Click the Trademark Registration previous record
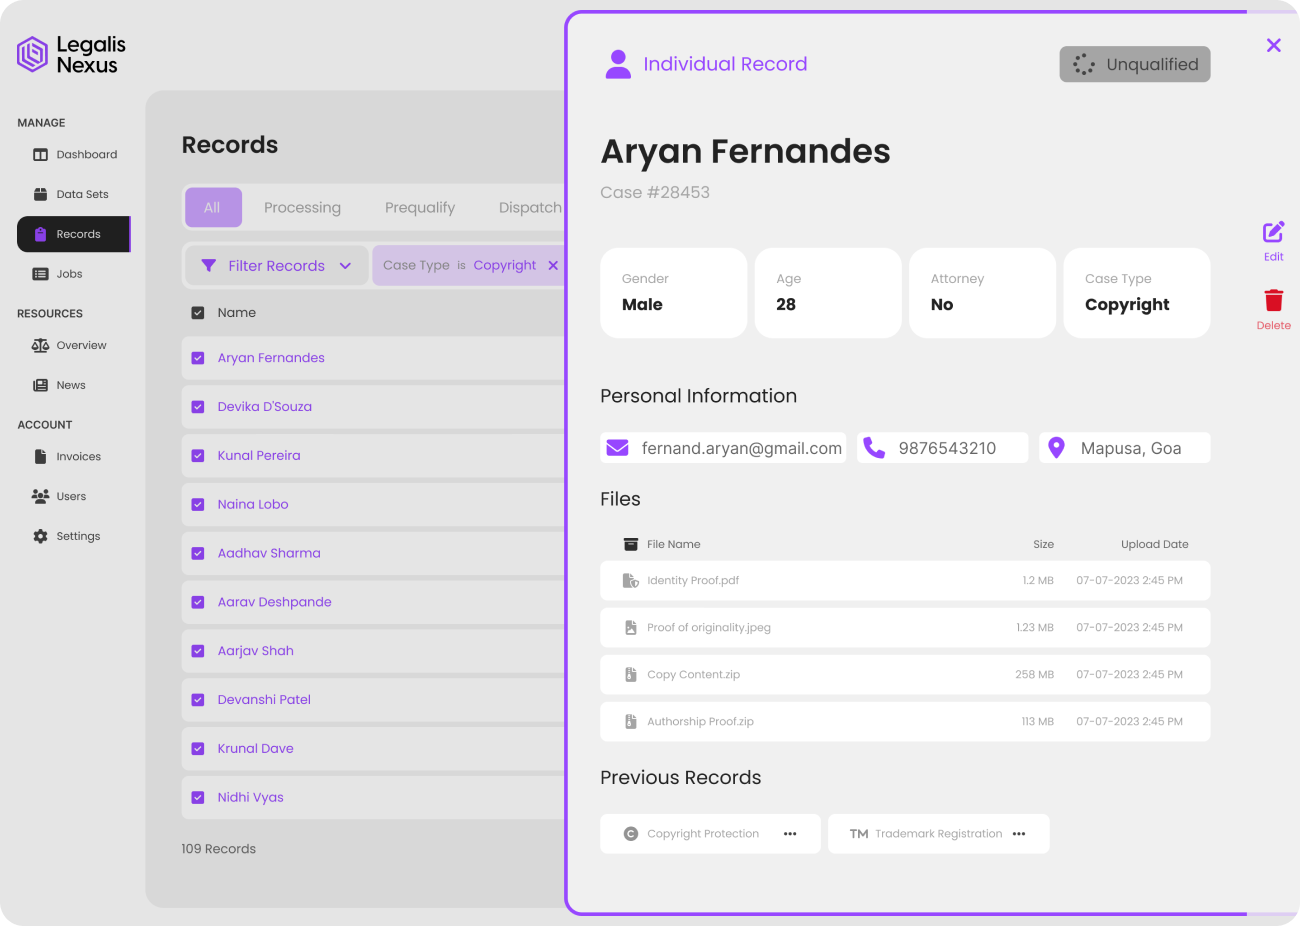This screenshot has width=1300, height=926. tap(938, 834)
